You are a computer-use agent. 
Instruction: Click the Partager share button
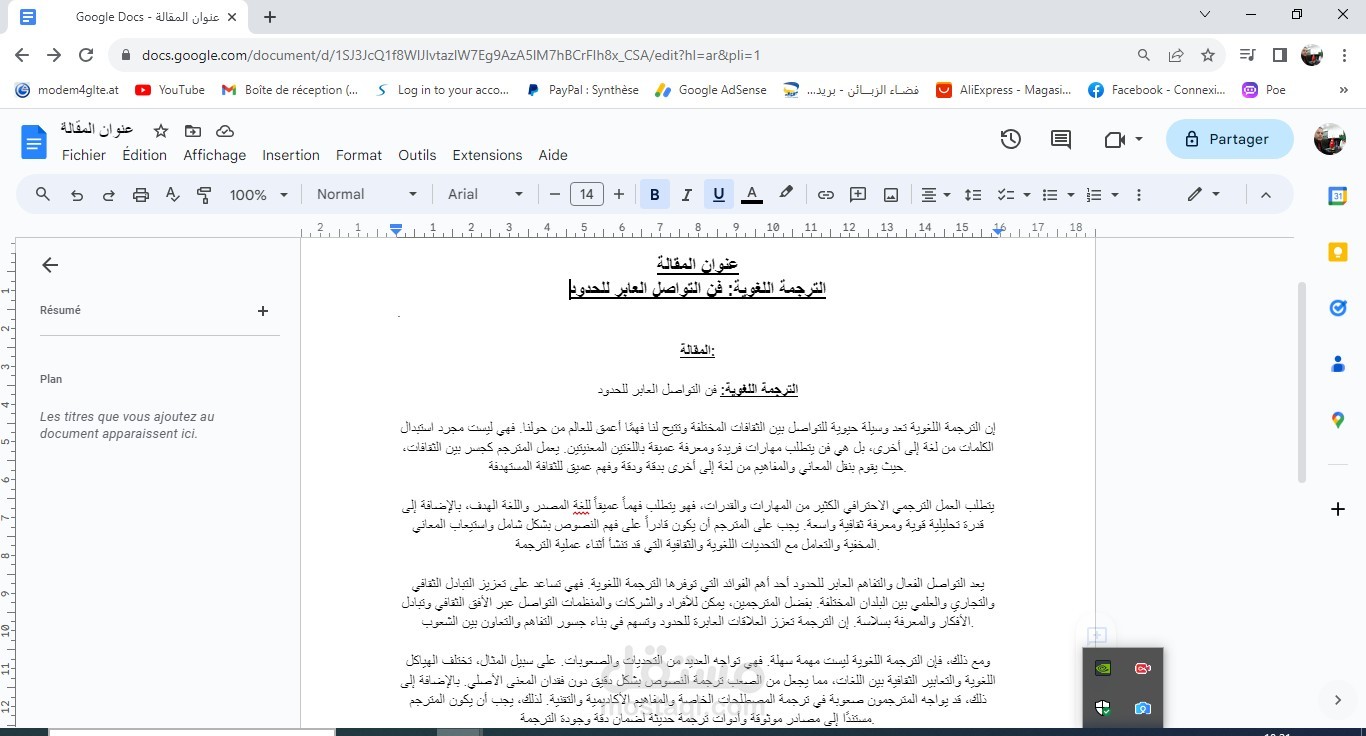pos(1229,140)
